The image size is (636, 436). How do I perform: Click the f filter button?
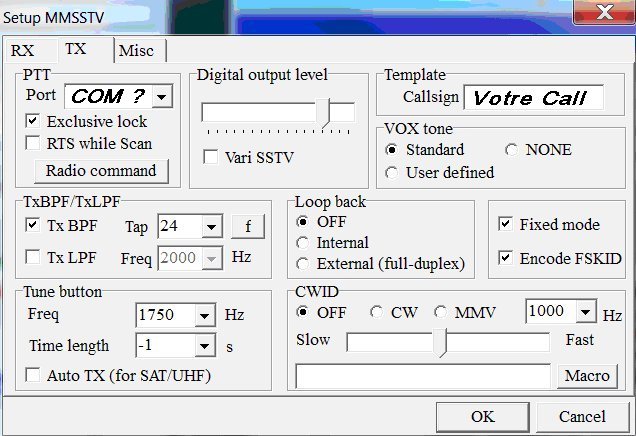pos(248,226)
